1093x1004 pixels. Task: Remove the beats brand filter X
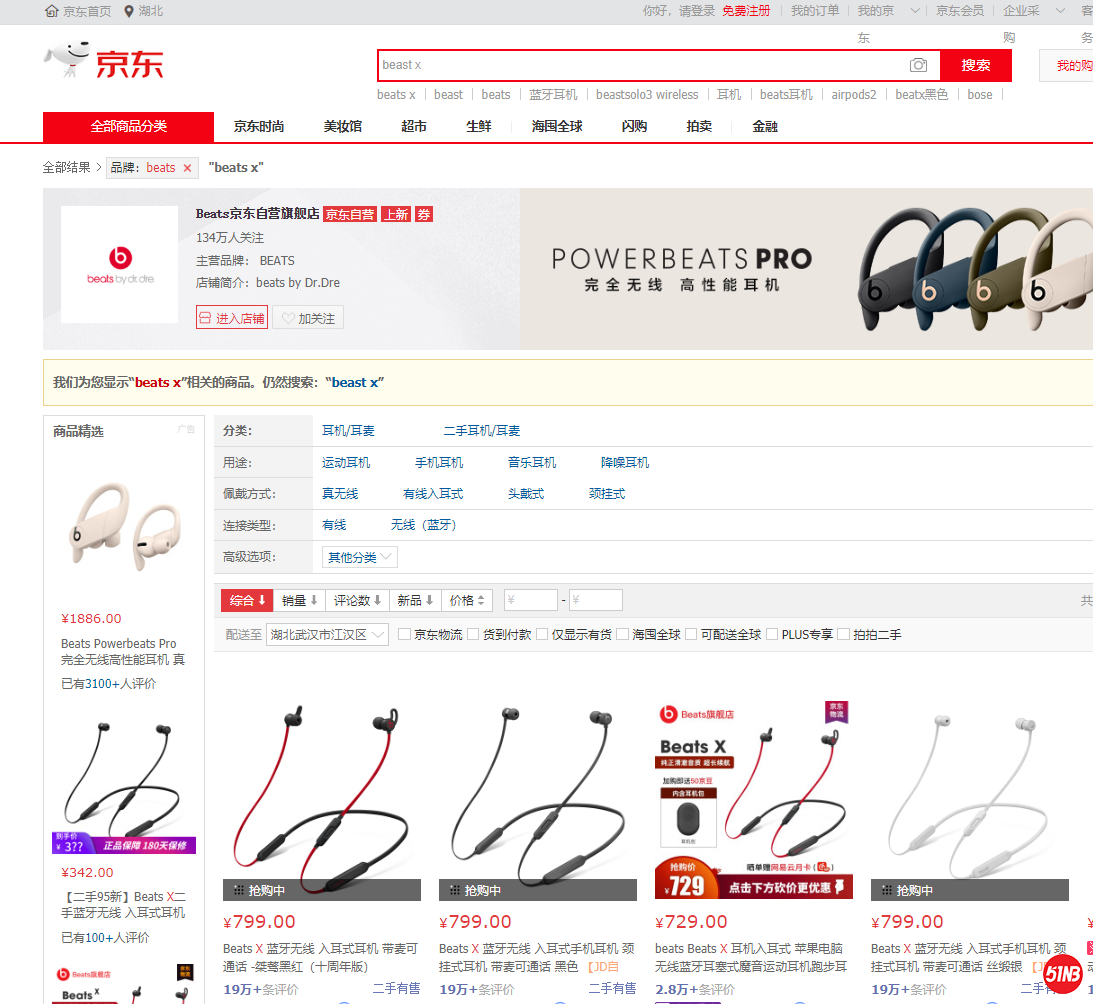(187, 167)
